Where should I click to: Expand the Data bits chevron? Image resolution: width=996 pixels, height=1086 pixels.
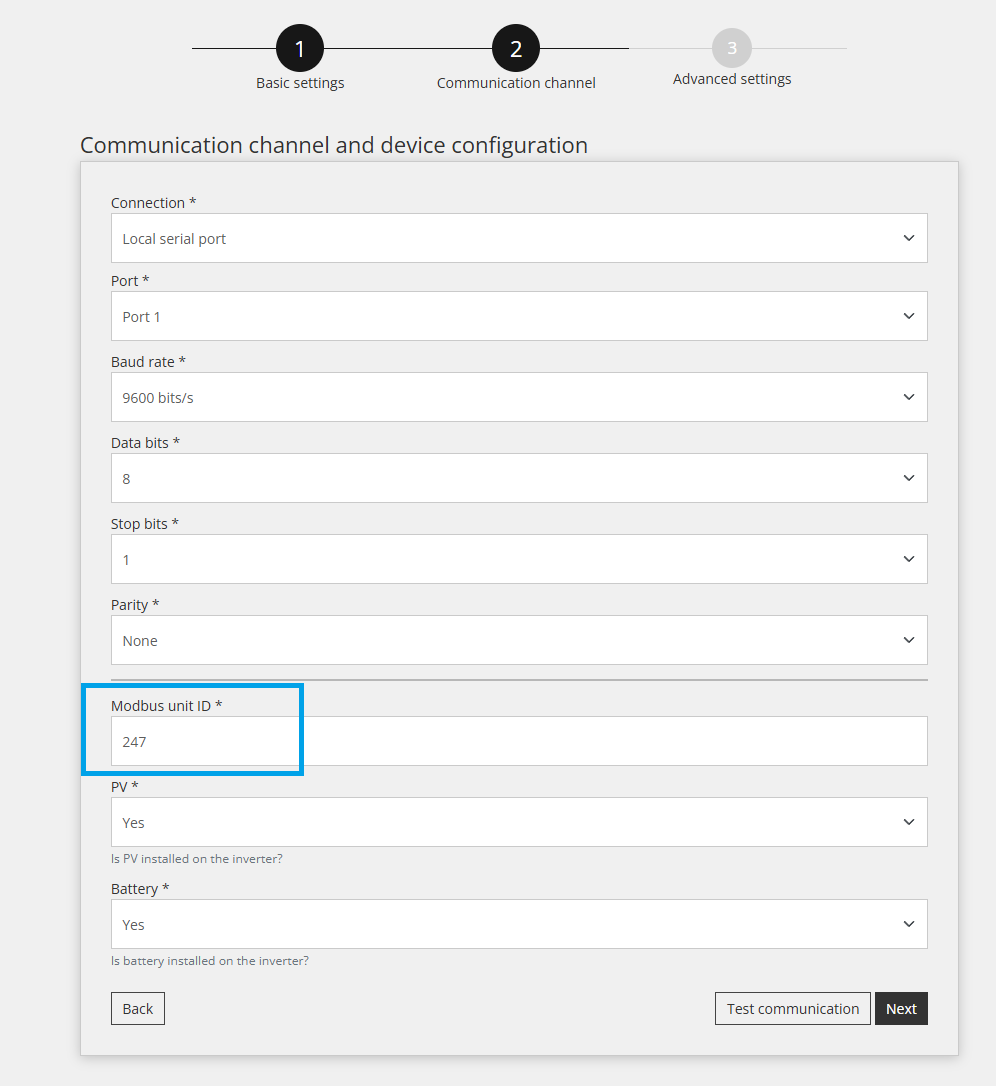point(909,478)
